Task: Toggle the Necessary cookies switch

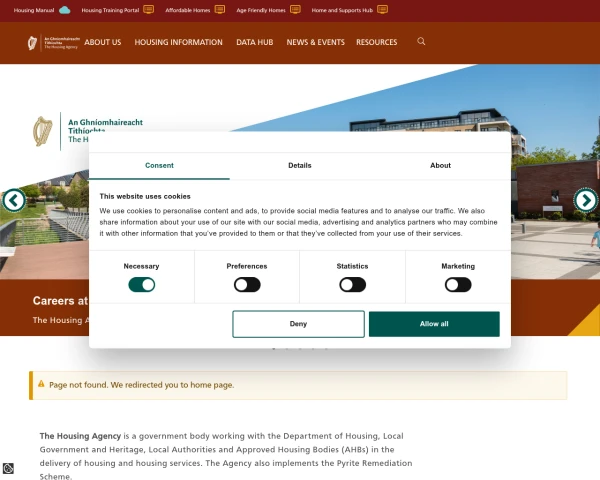Action: click(x=142, y=285)
